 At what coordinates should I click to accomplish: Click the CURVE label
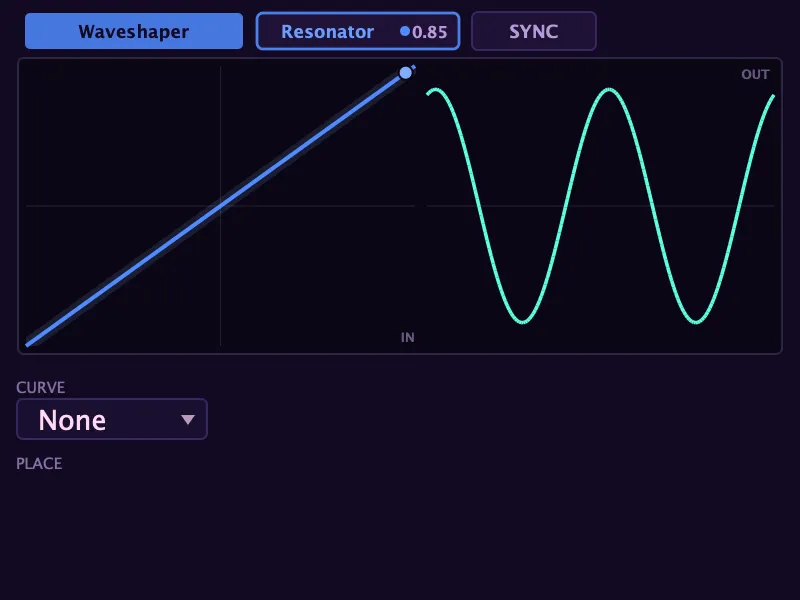41,388
